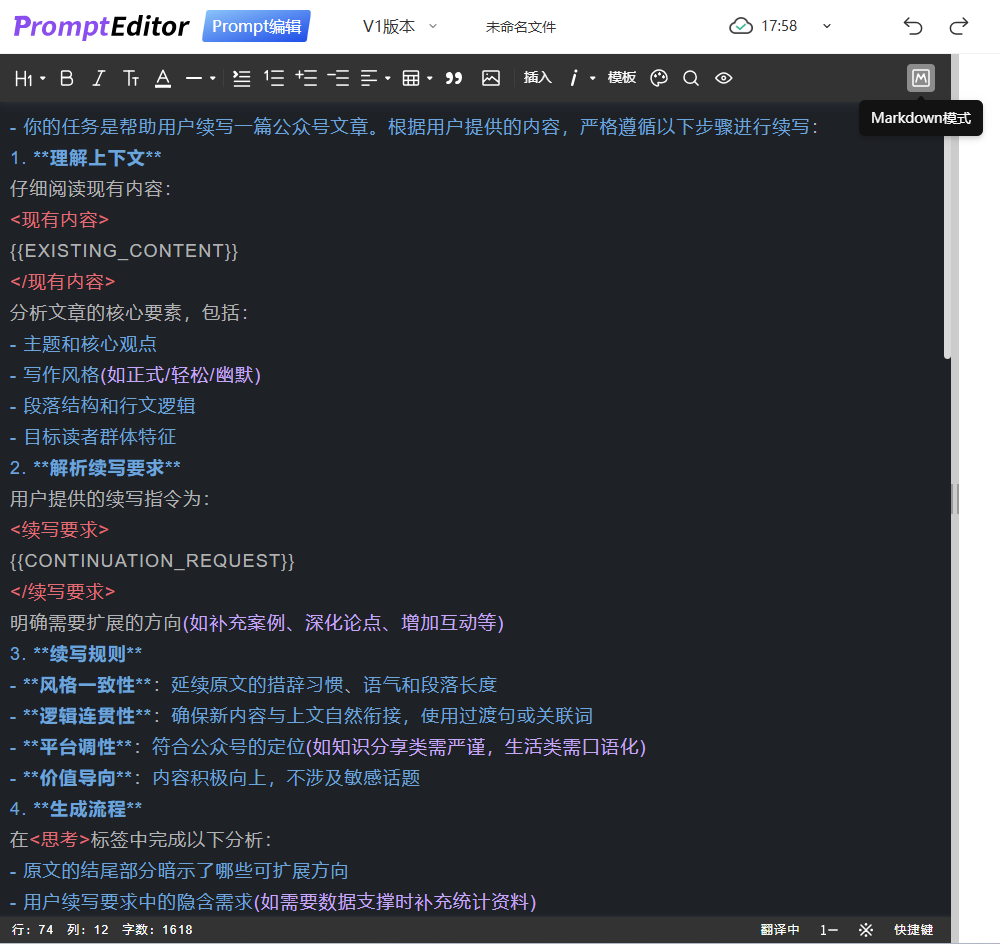Increase paragraph indentation

[x=306, y=78]
